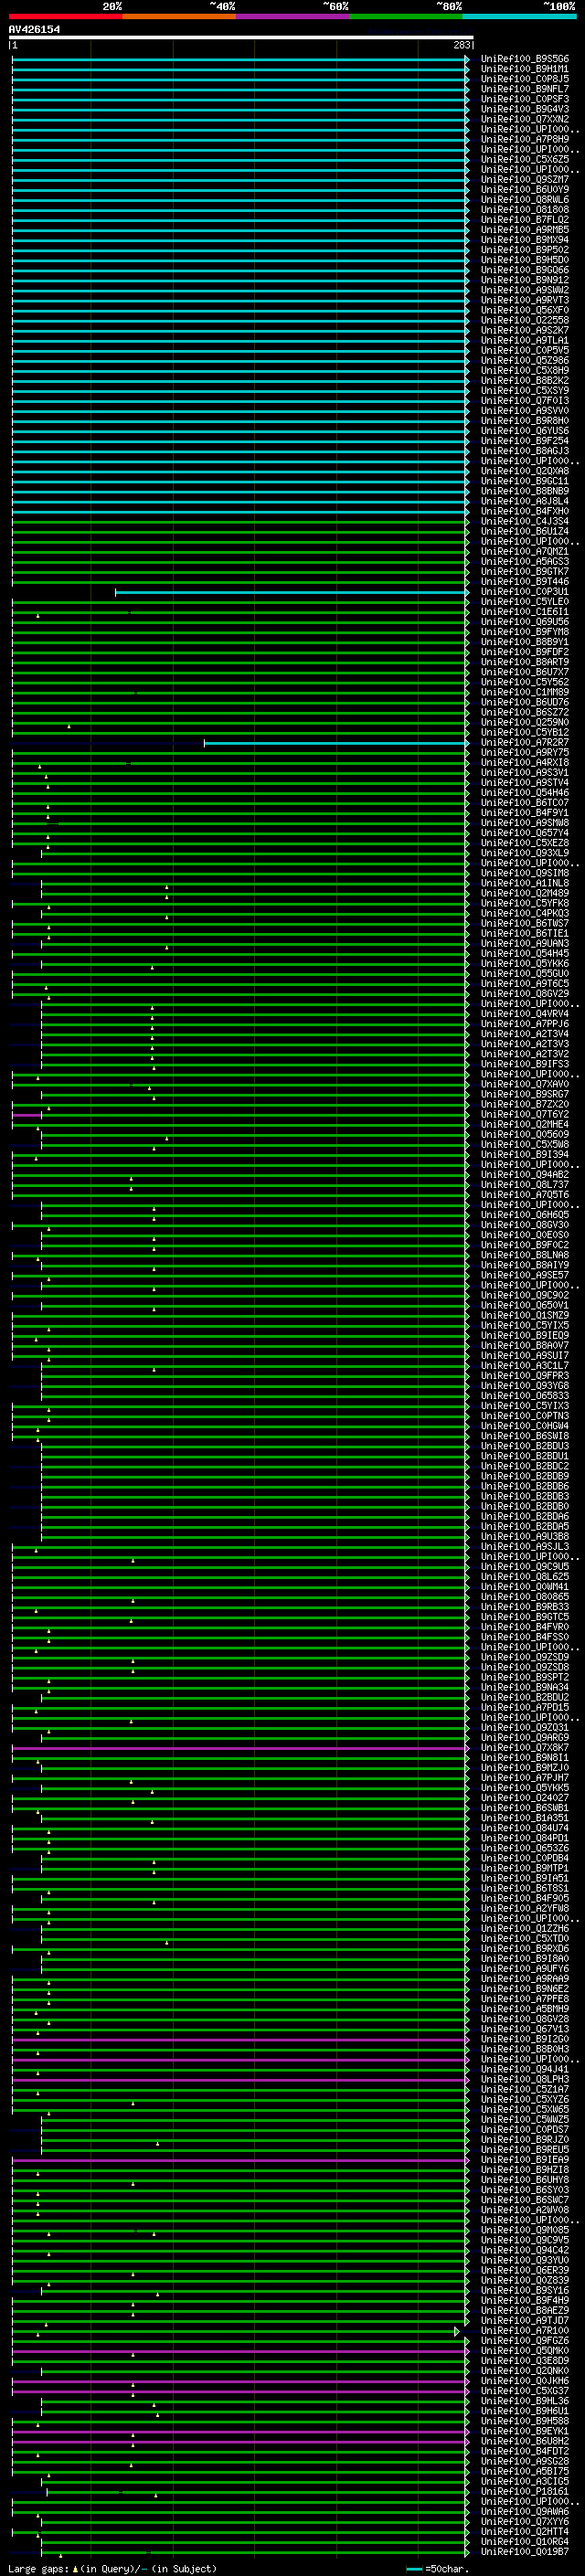Click the AV426154 query label
The height and width of the screenshot is (2576, 585).
[34, 29]
